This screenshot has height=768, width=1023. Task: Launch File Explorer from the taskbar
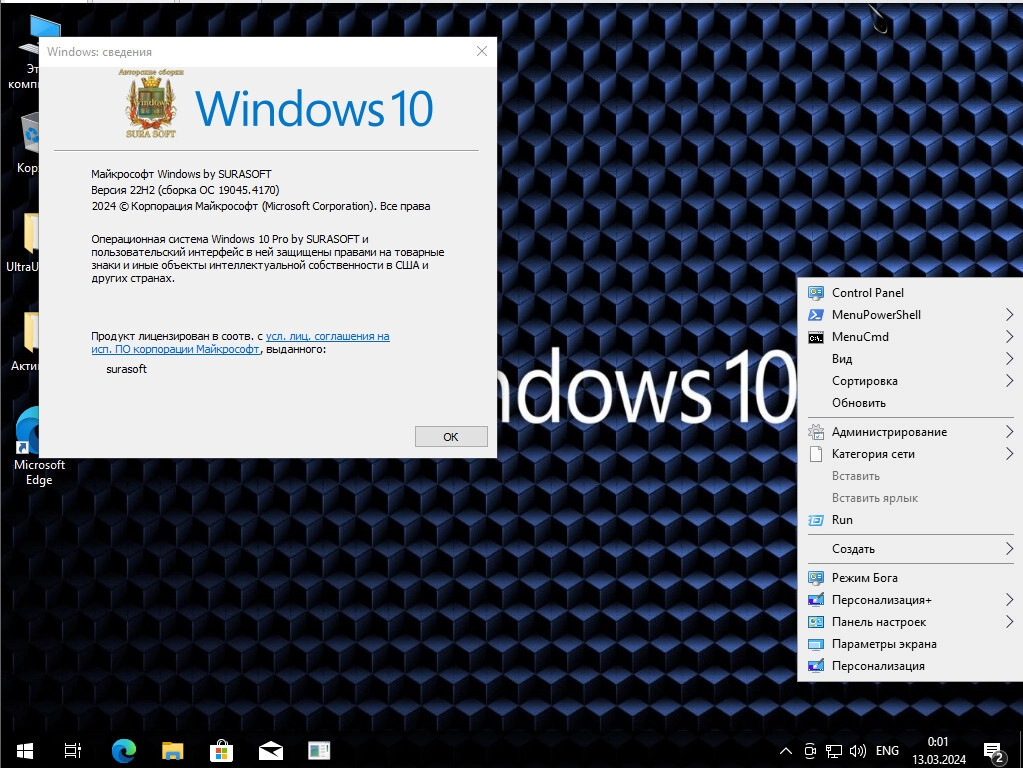173,750
